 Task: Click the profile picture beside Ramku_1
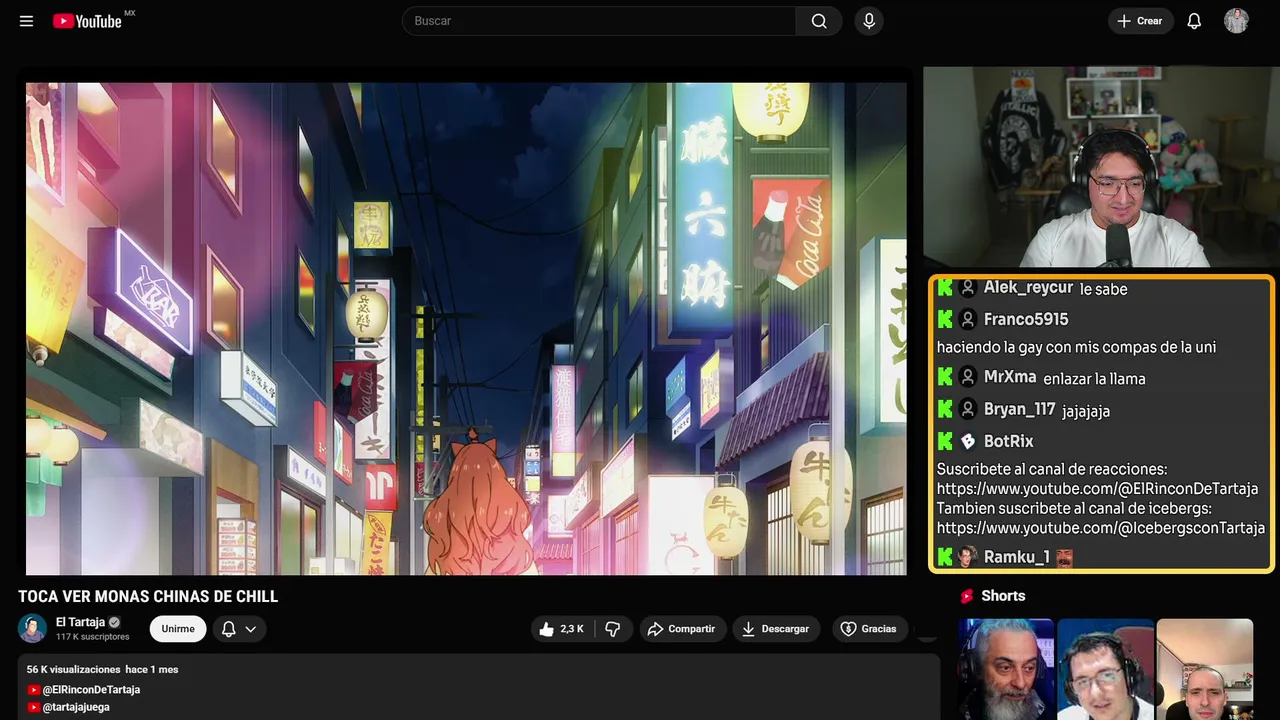[968, 557]
